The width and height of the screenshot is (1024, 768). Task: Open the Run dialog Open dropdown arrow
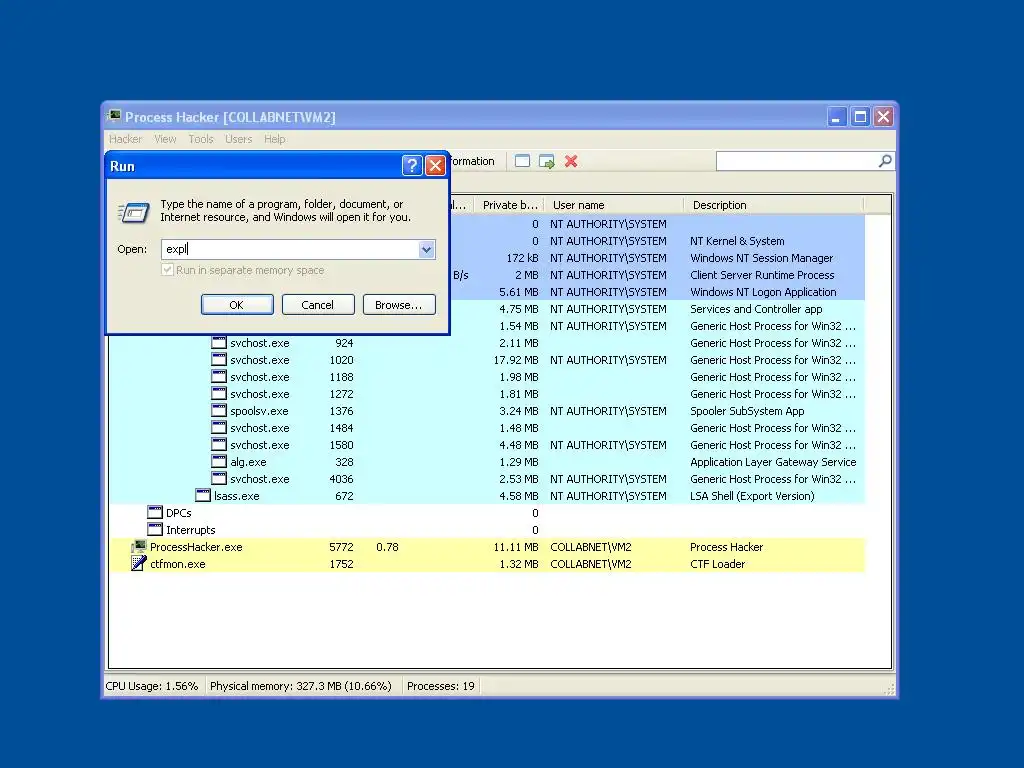(426, 249)
